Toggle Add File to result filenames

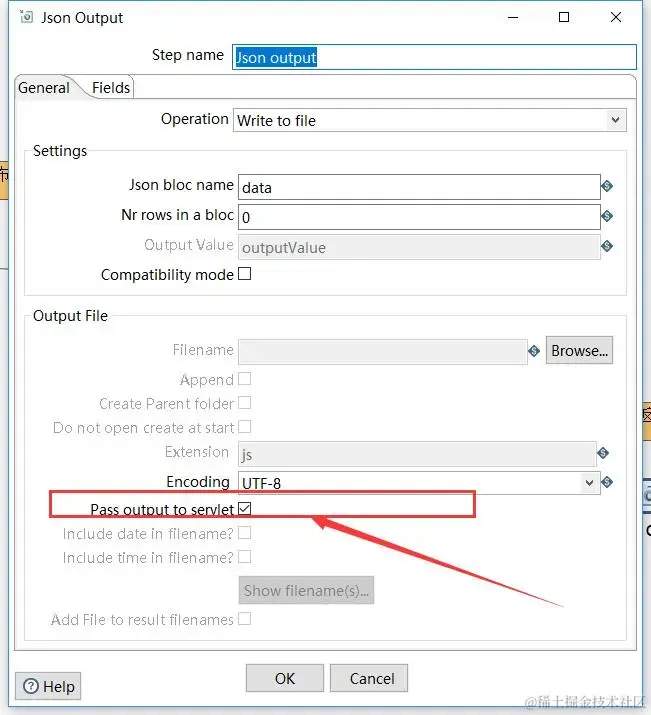(x=245, y=619)
